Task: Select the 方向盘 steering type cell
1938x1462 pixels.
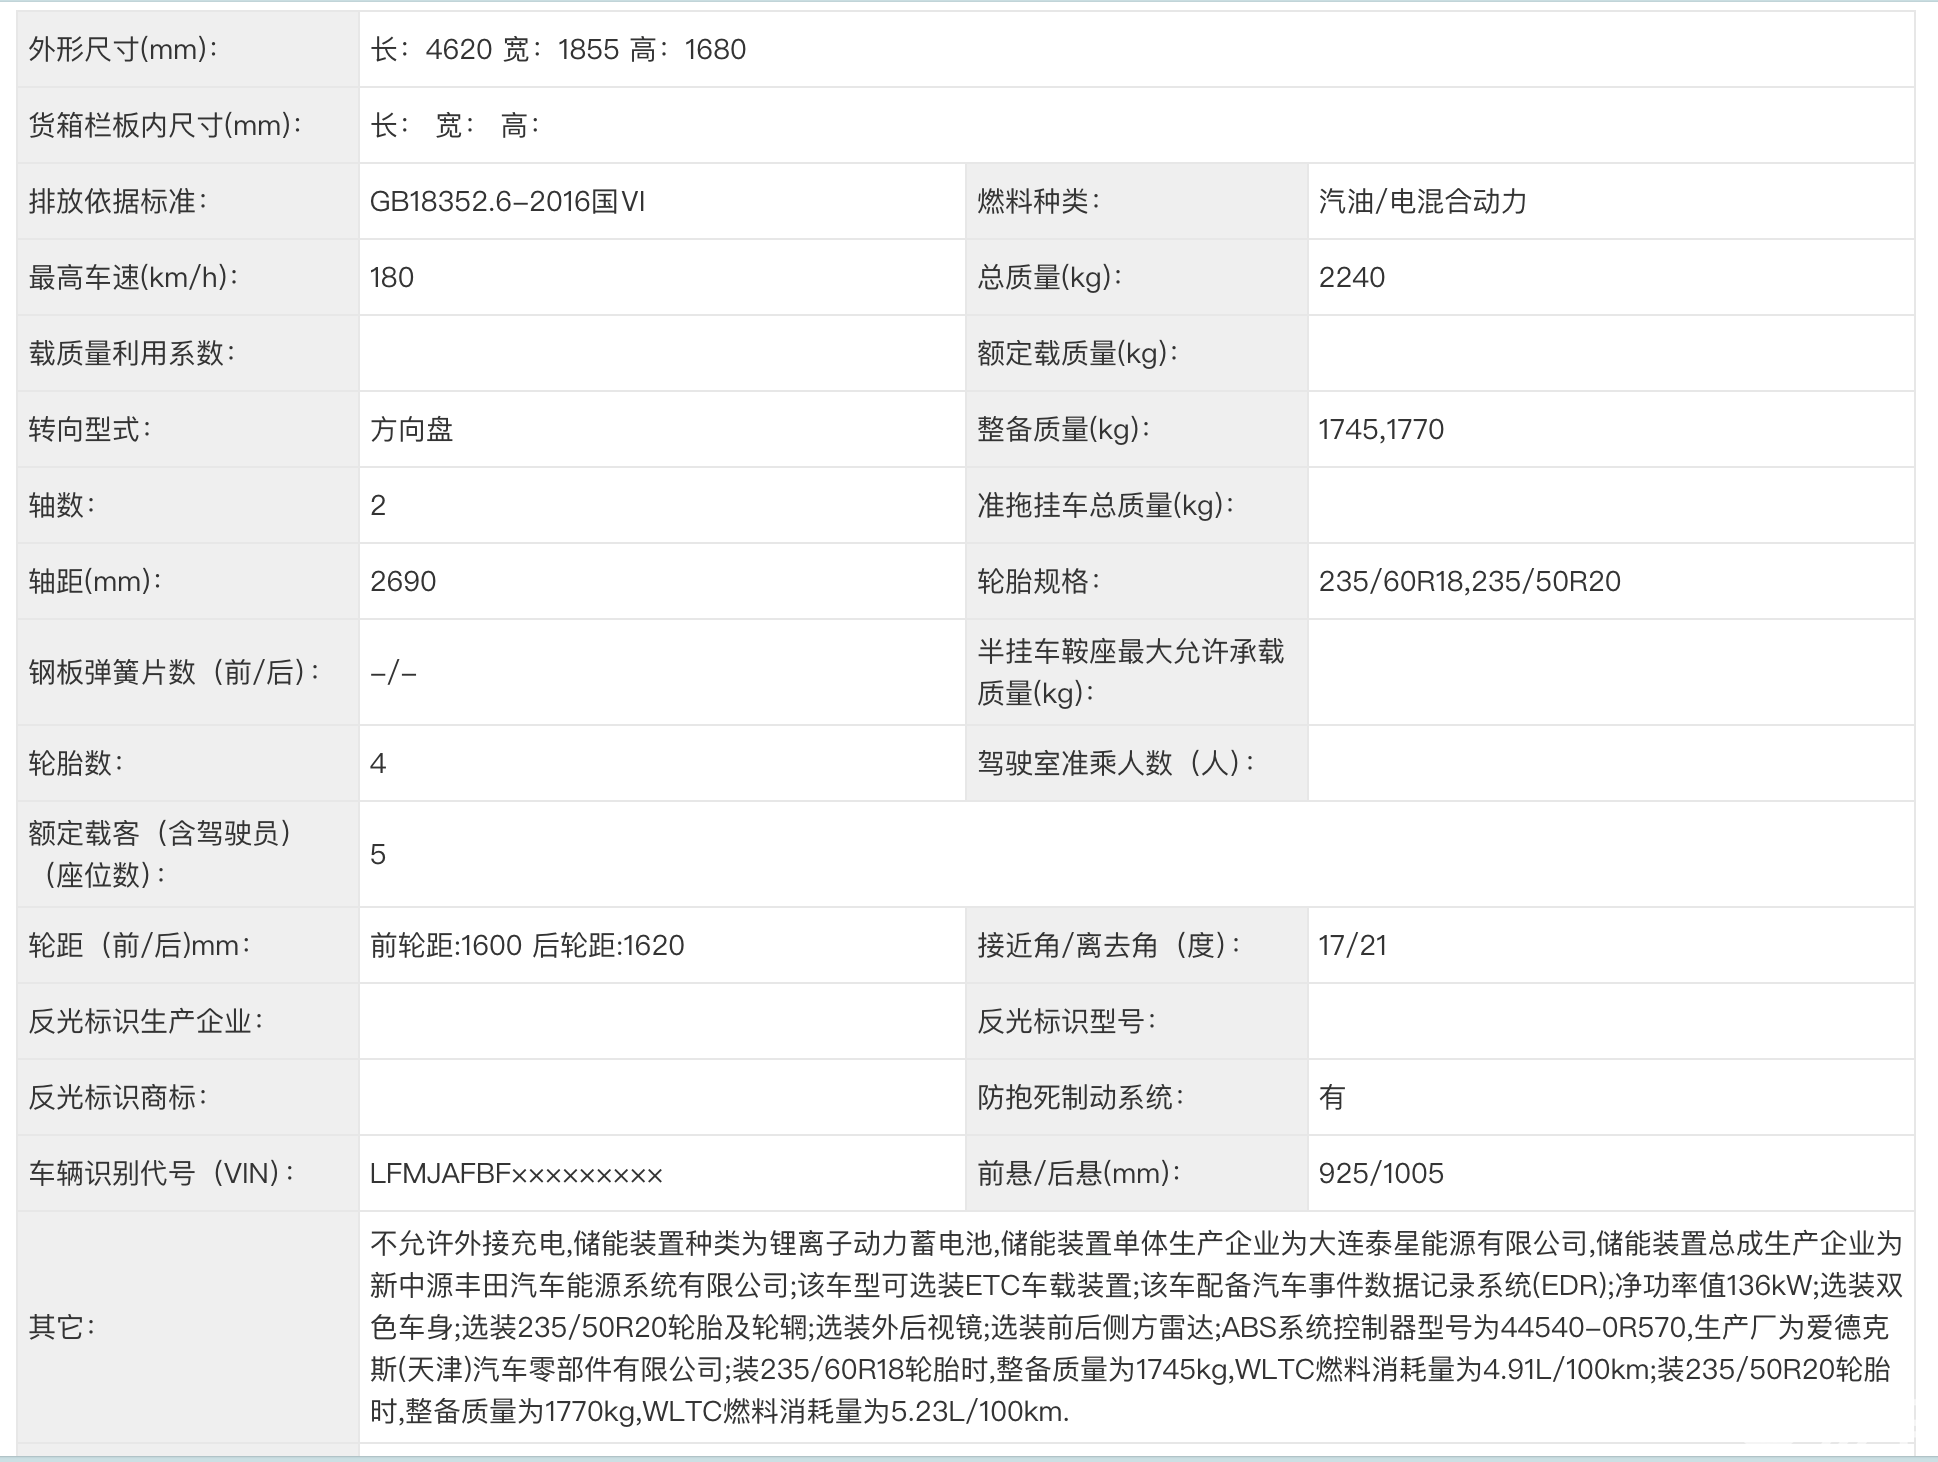Action: click(412, 429)
